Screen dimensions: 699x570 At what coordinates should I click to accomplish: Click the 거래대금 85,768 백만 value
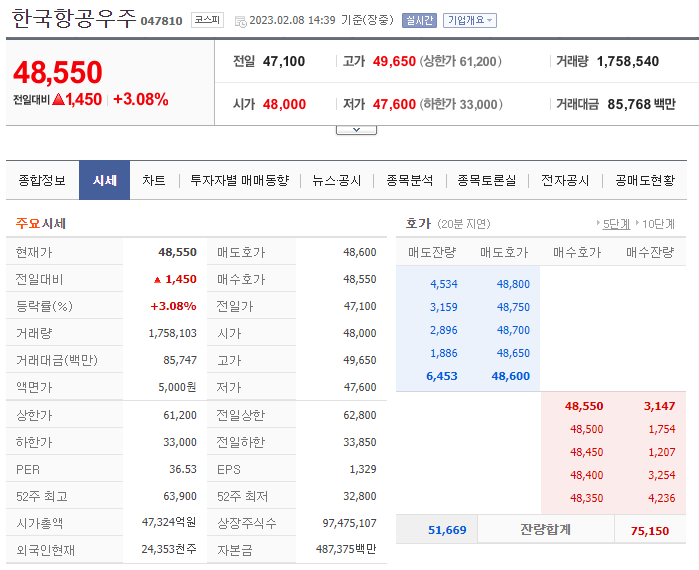pyautogui.click(x=641, y=104)
